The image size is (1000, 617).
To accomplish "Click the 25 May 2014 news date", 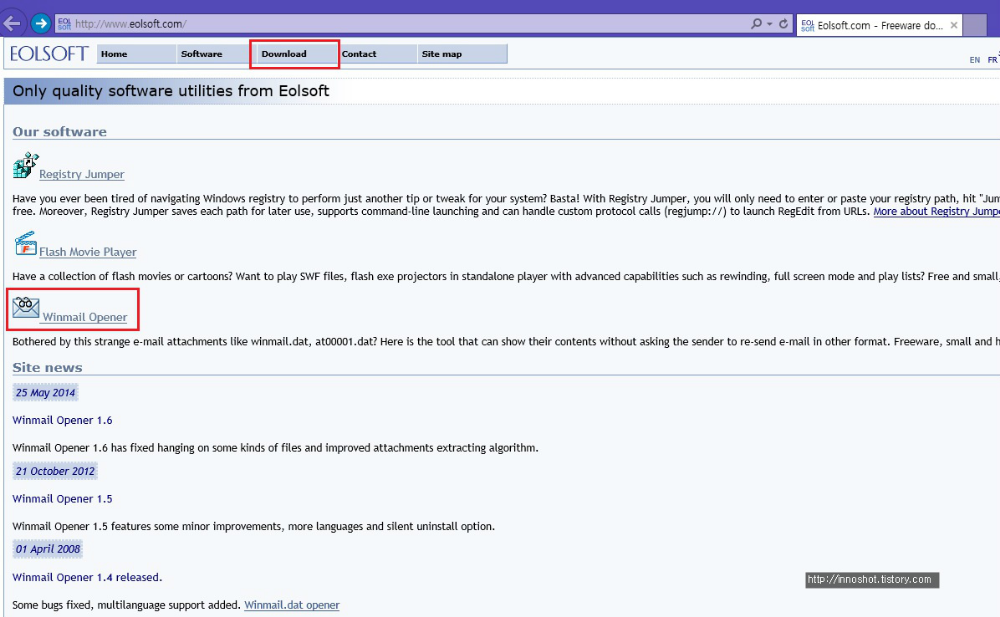I will (45, 393).
